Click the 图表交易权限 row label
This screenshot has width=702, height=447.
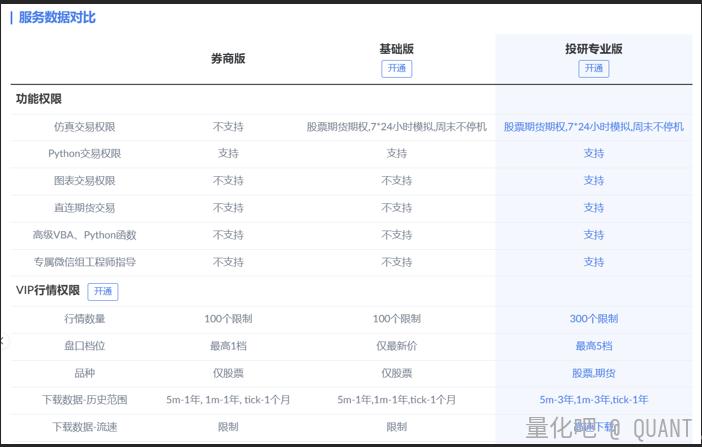(84, 181)
